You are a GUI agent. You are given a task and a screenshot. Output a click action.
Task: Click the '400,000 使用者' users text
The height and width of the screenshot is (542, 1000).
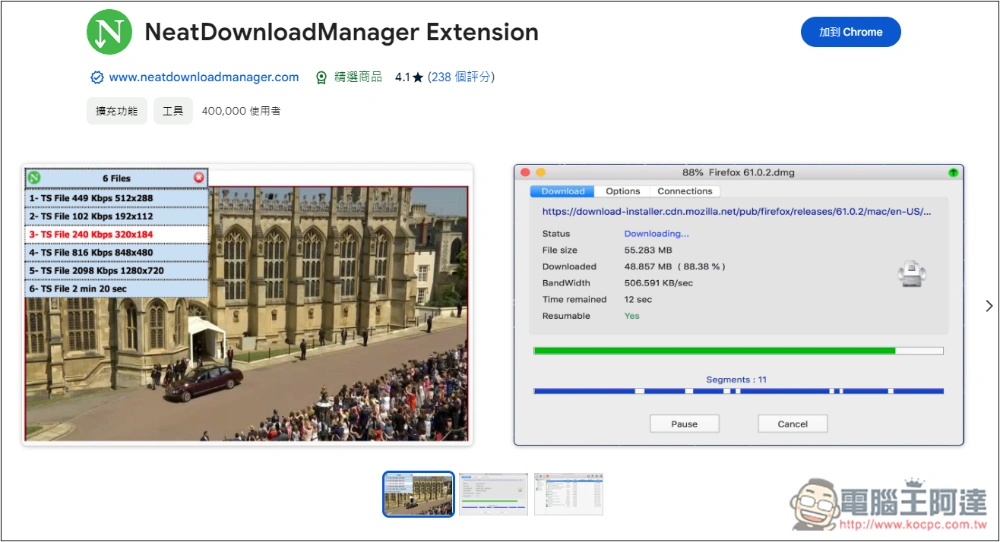241,111
